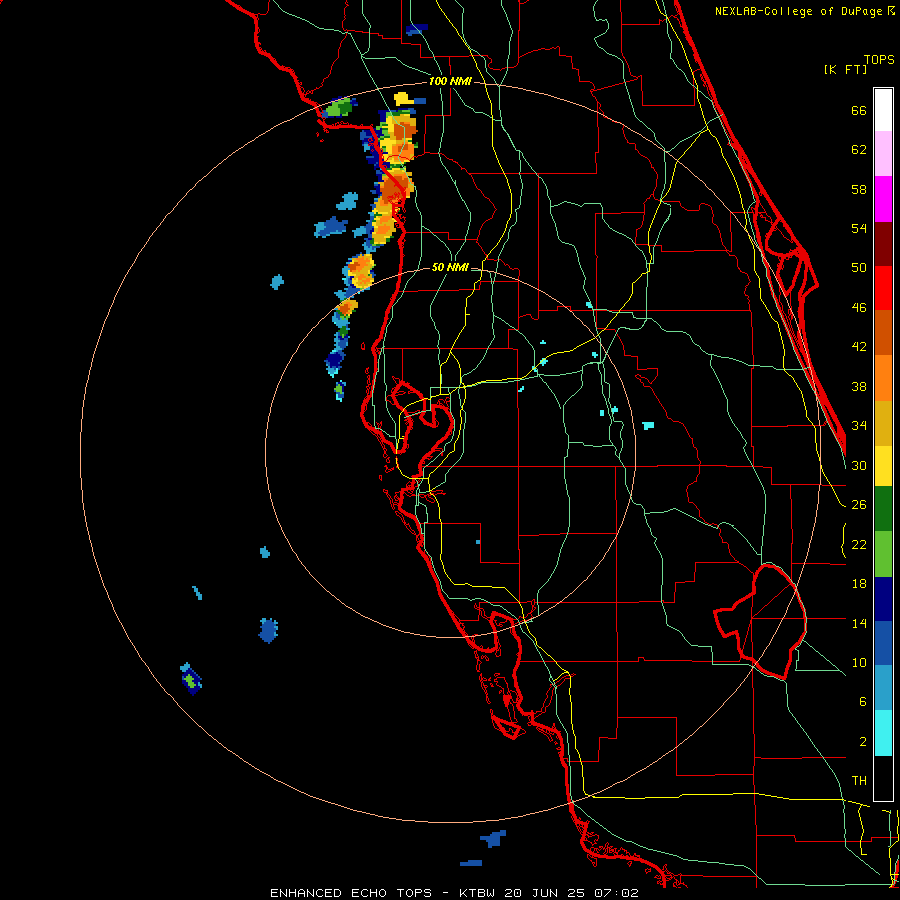900x900 pixels.
Task: Select the maroon legend swatch
Action: click(883, 244)
